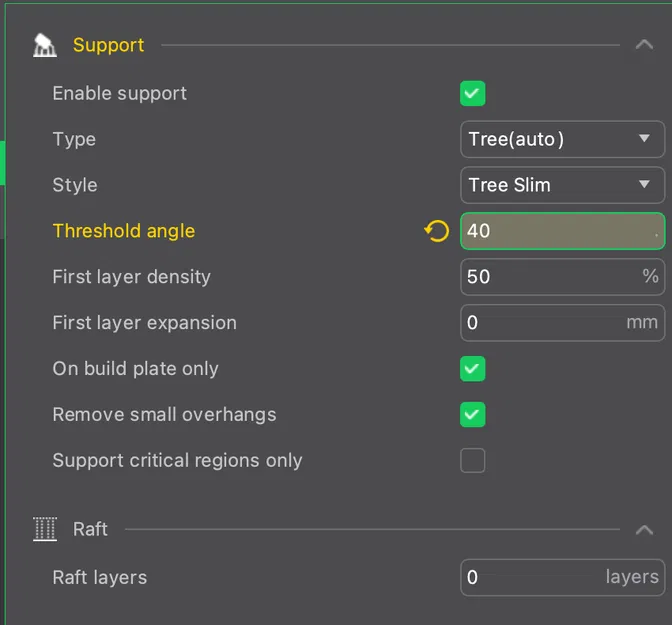
Task: Click the Threshold angle input field
Action: pyautogui.click(x=555, y=231)
